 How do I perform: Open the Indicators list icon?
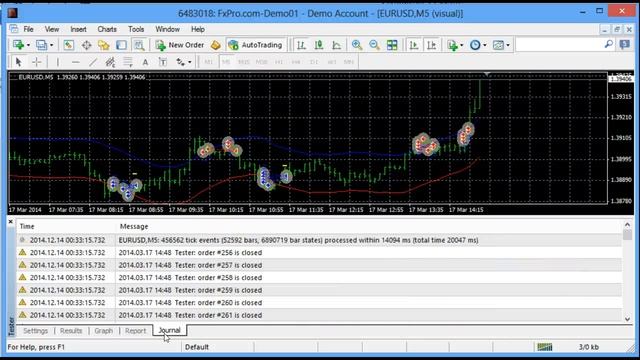click(x=452, y=45)
